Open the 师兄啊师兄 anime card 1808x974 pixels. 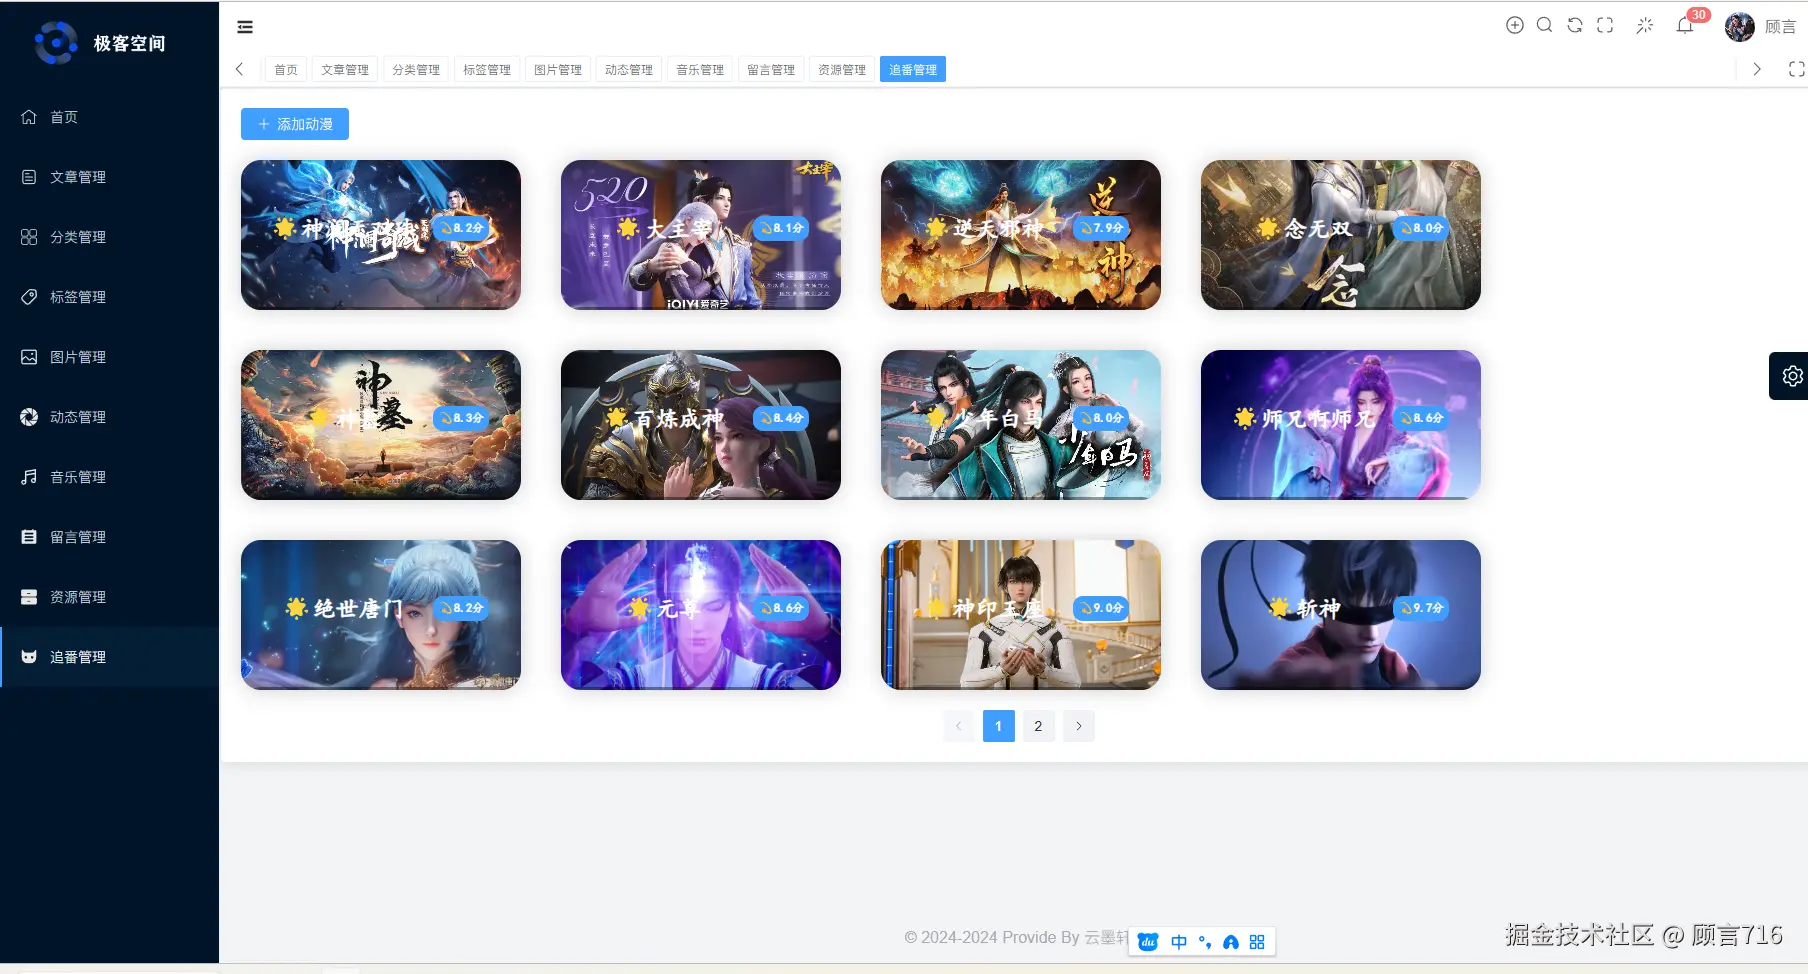click(1341, 425)
